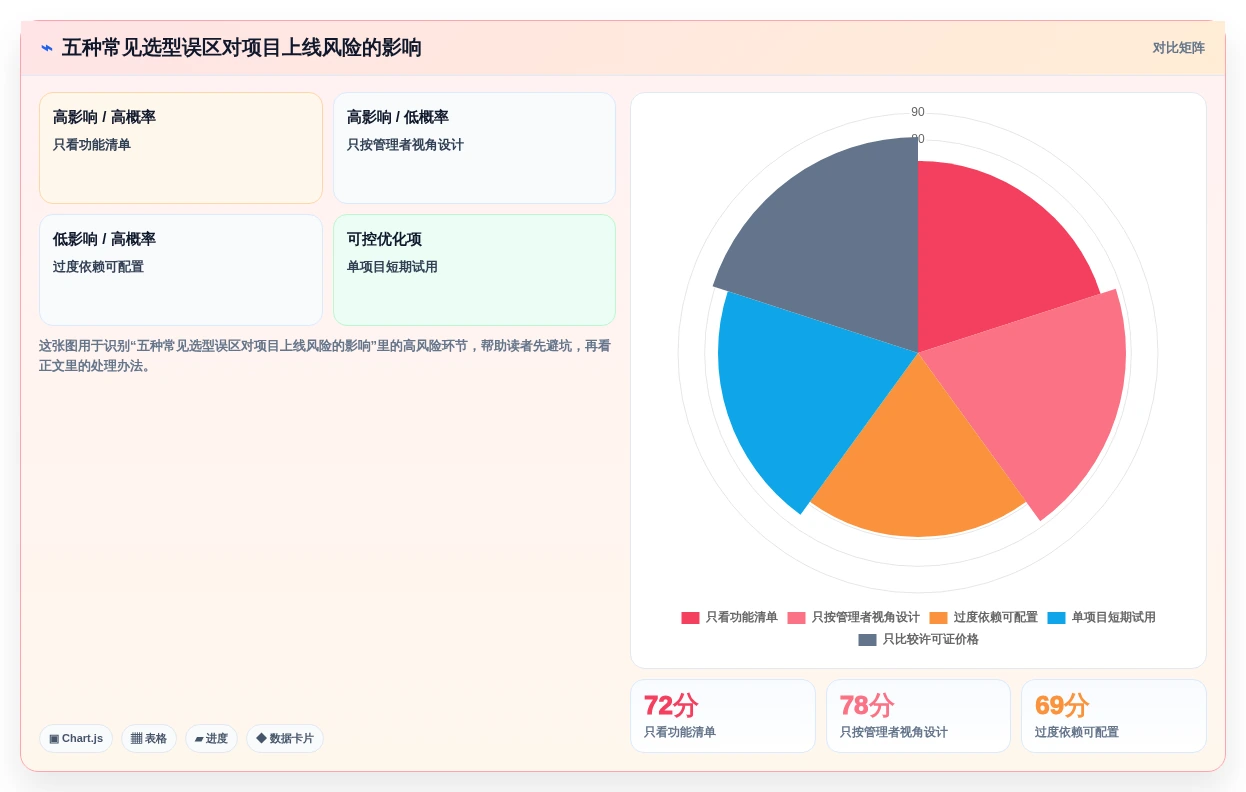
Task: Open the 69分 score card
Action: (1114, 716)
